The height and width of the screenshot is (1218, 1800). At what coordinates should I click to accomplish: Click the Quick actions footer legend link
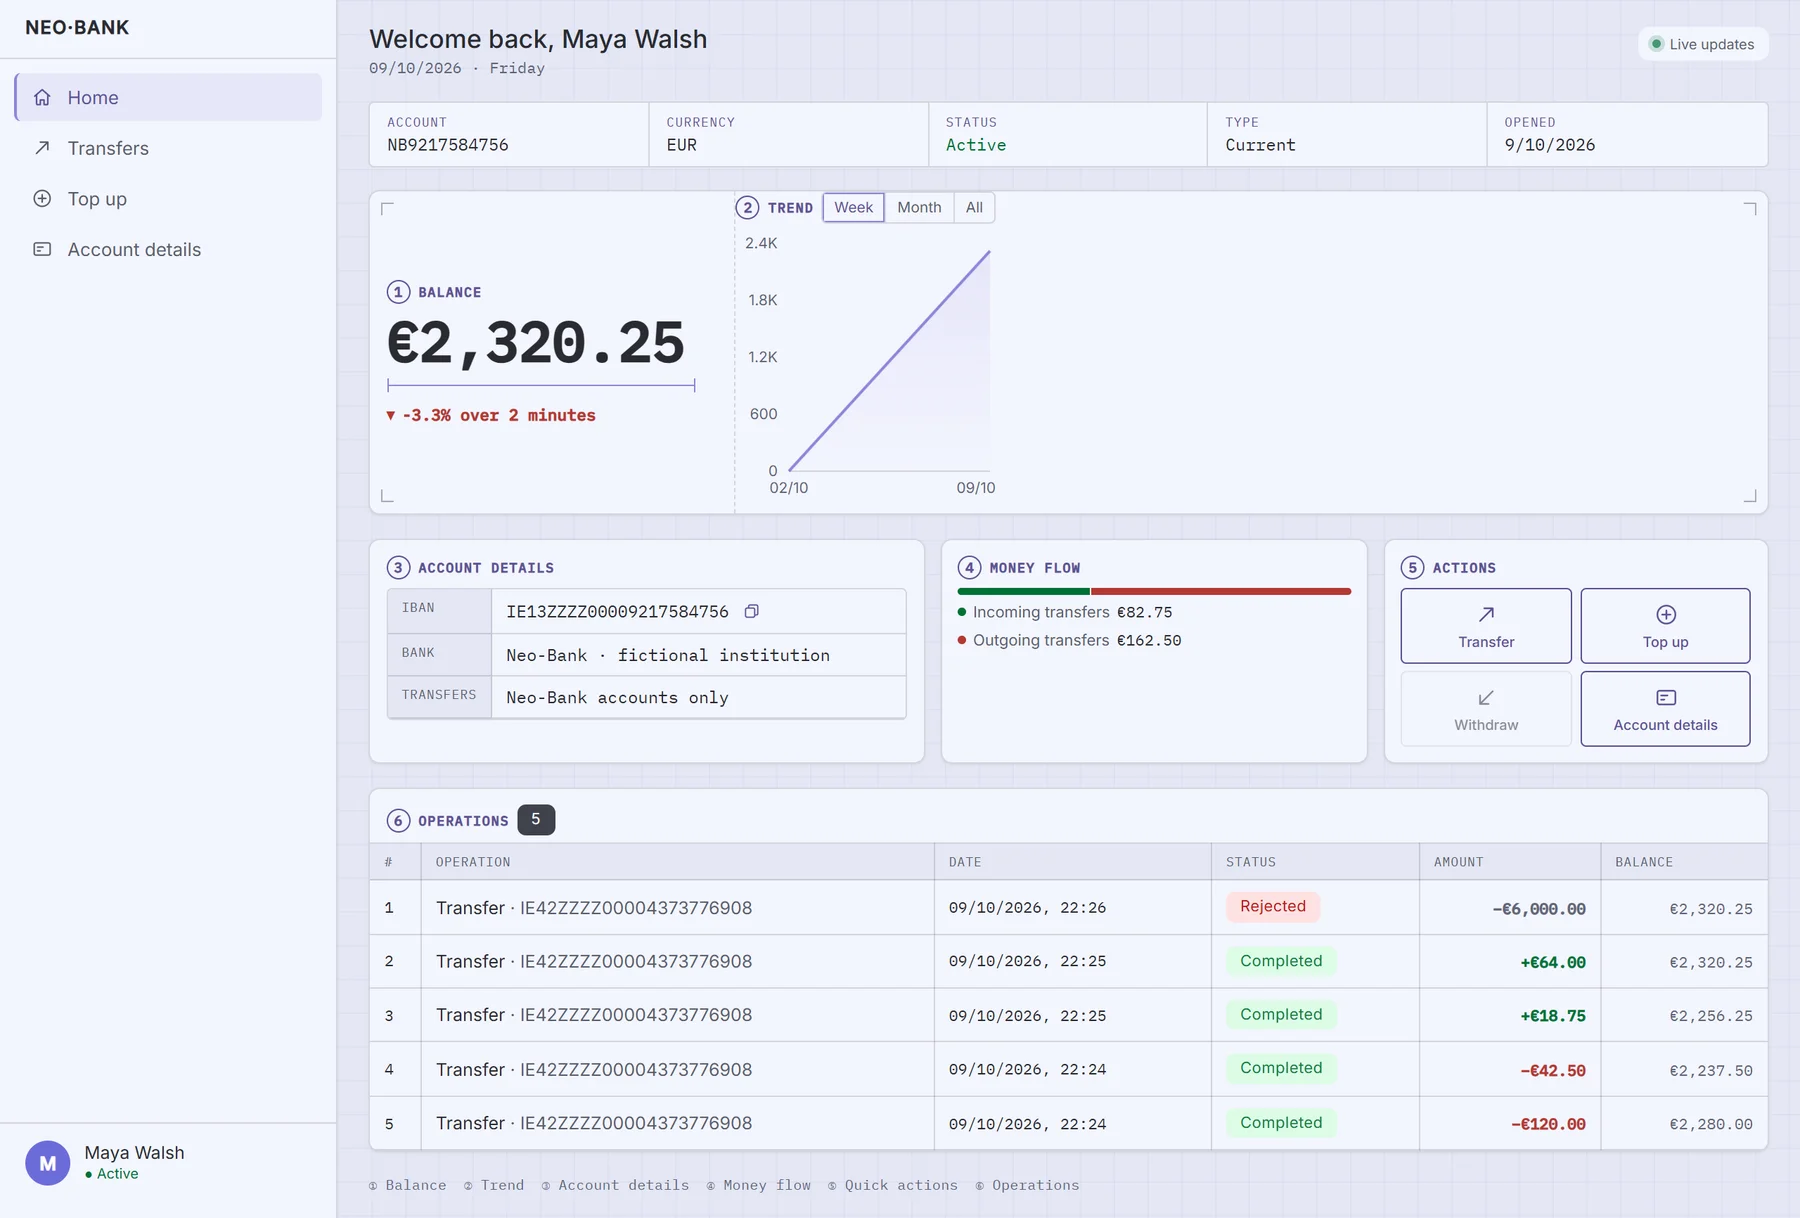click(893, 1185)
